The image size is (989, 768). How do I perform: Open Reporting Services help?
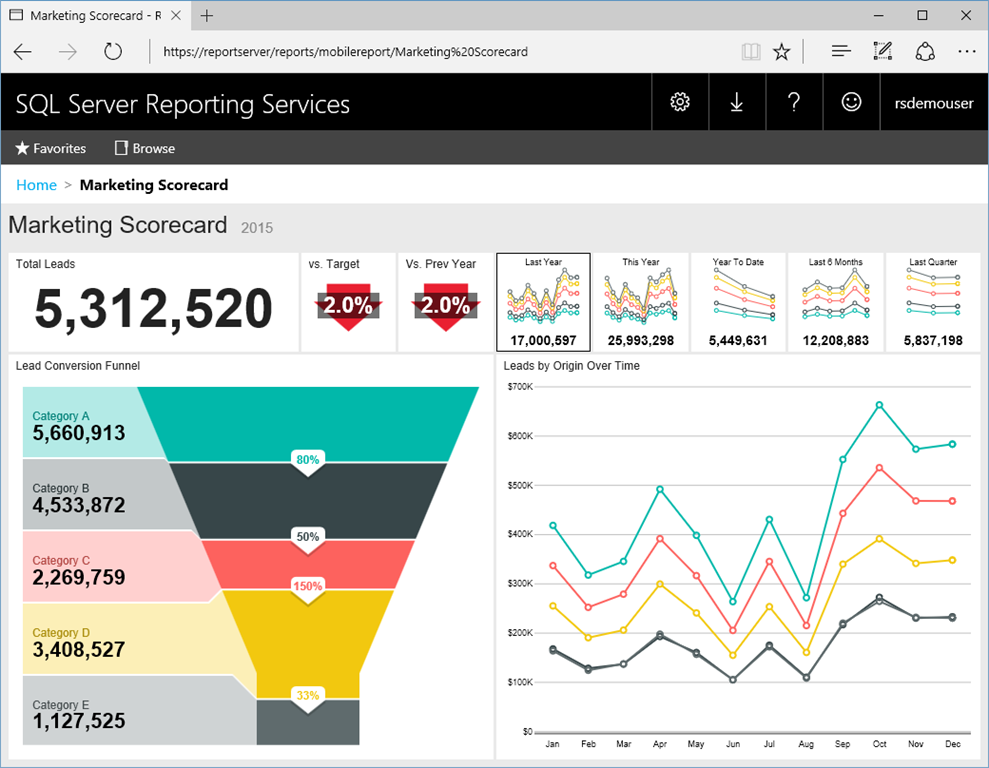click(794, 101)
